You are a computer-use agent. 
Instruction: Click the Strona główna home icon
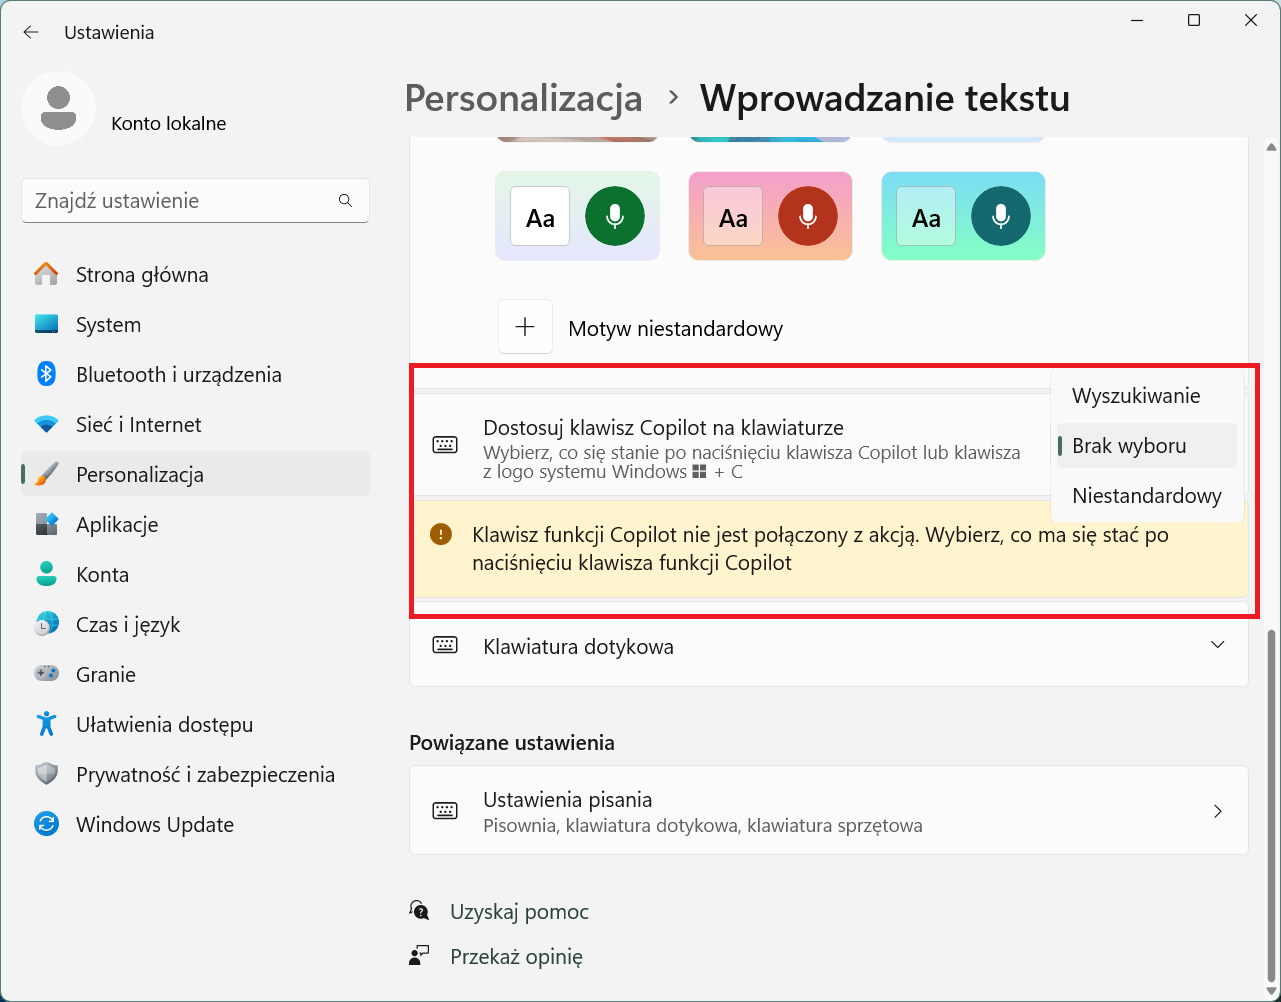[x=46, y=274]
